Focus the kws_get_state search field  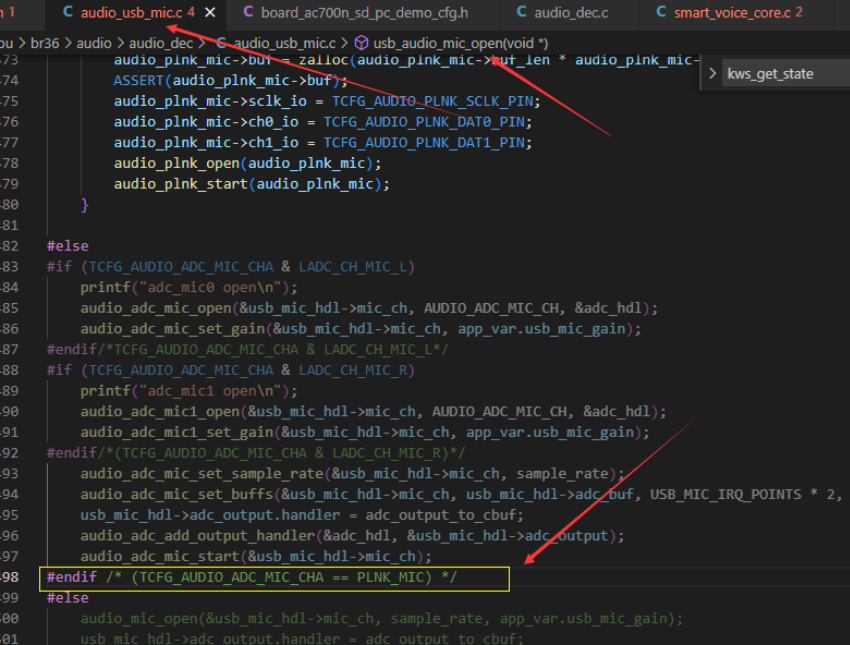click(787, 74)
